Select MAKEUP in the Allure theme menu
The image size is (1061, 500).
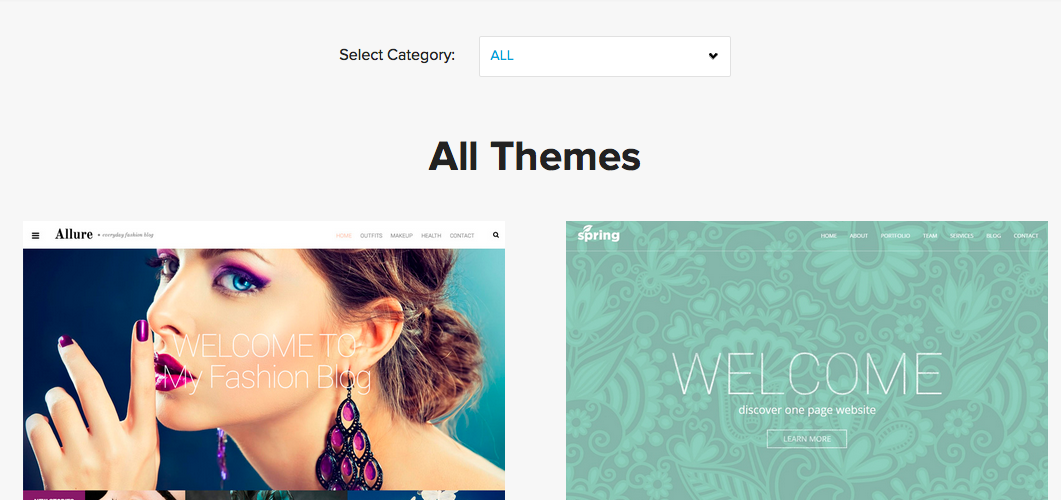pos(401,235)
